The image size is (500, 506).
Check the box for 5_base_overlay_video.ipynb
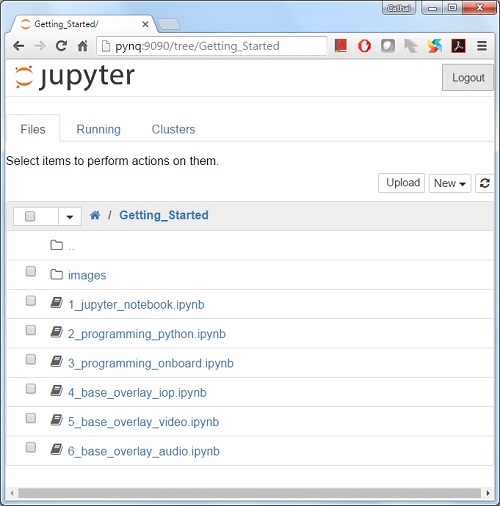[x=31, y=418]
